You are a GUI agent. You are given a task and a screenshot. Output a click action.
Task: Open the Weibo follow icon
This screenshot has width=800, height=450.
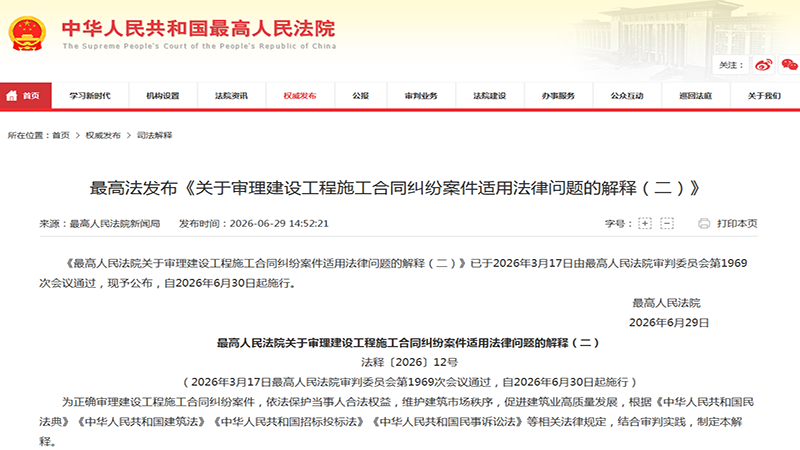763,65
